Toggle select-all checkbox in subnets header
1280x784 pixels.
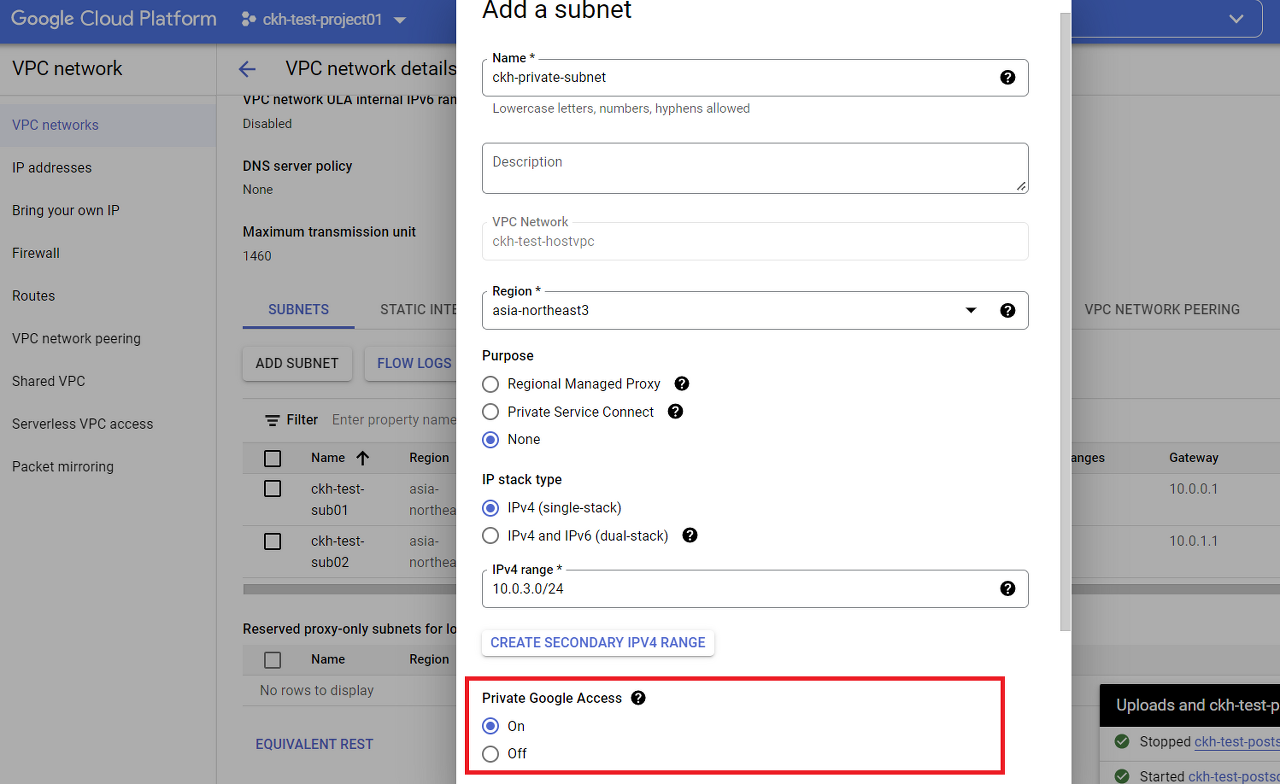coord(272,458)
